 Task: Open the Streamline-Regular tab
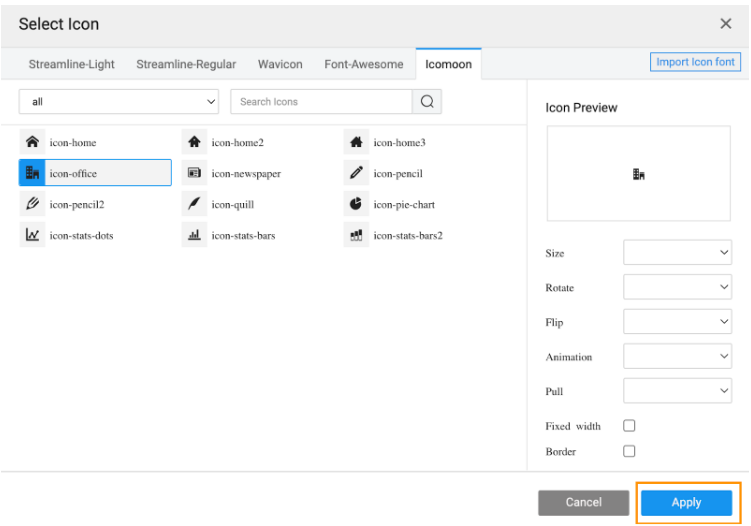[x=186, y=65]
